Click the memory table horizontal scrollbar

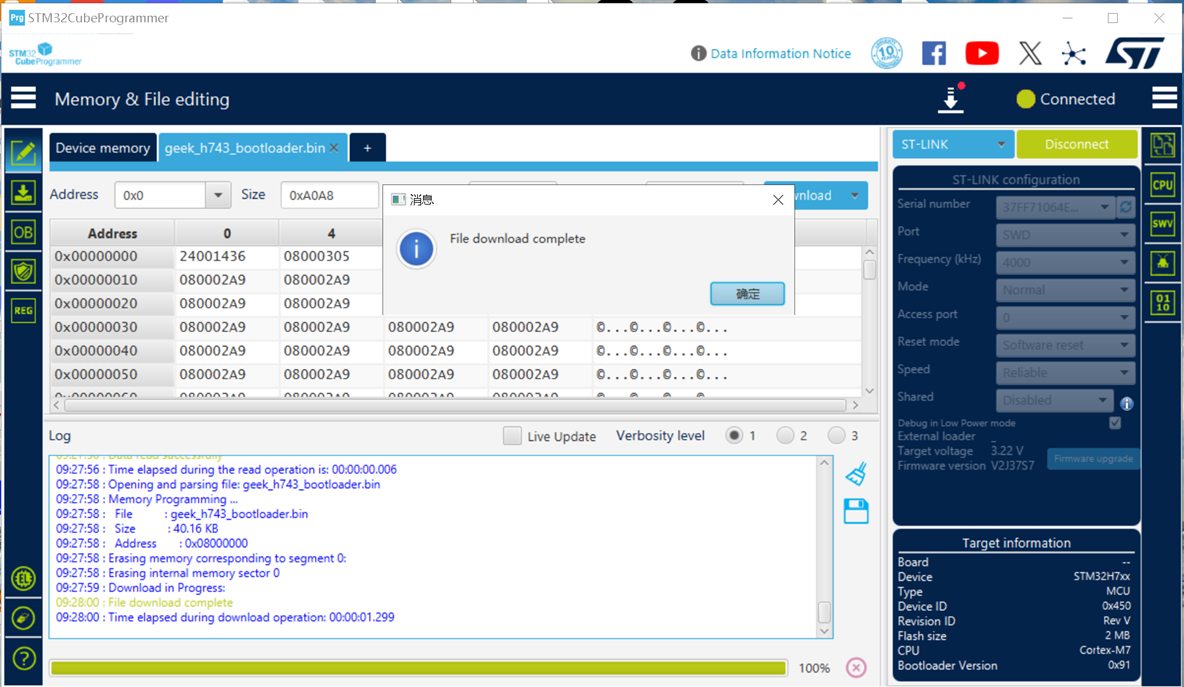pyautogui.click(x=455, y=405)
